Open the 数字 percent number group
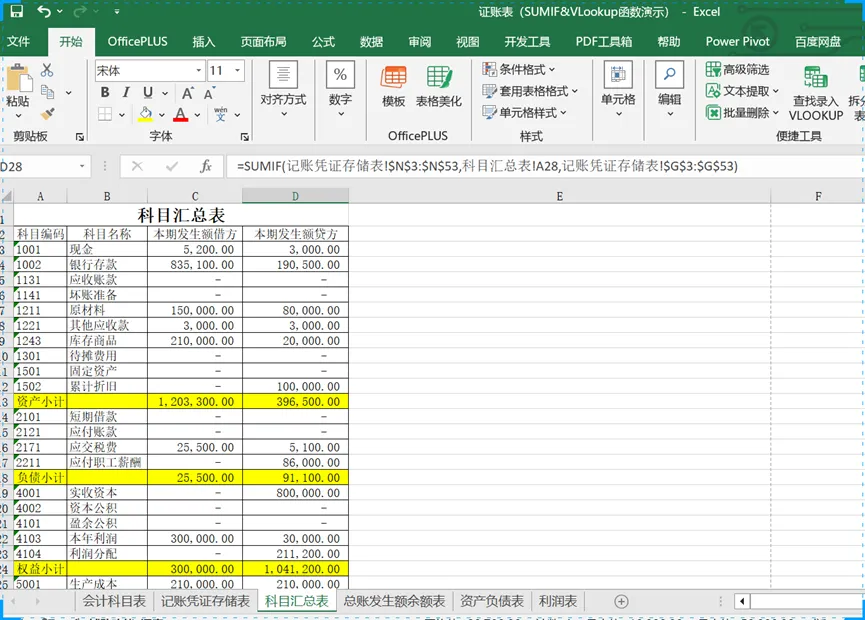Image resolution: width=865 pixels, height=620 pixels. (x=340, y=89)
